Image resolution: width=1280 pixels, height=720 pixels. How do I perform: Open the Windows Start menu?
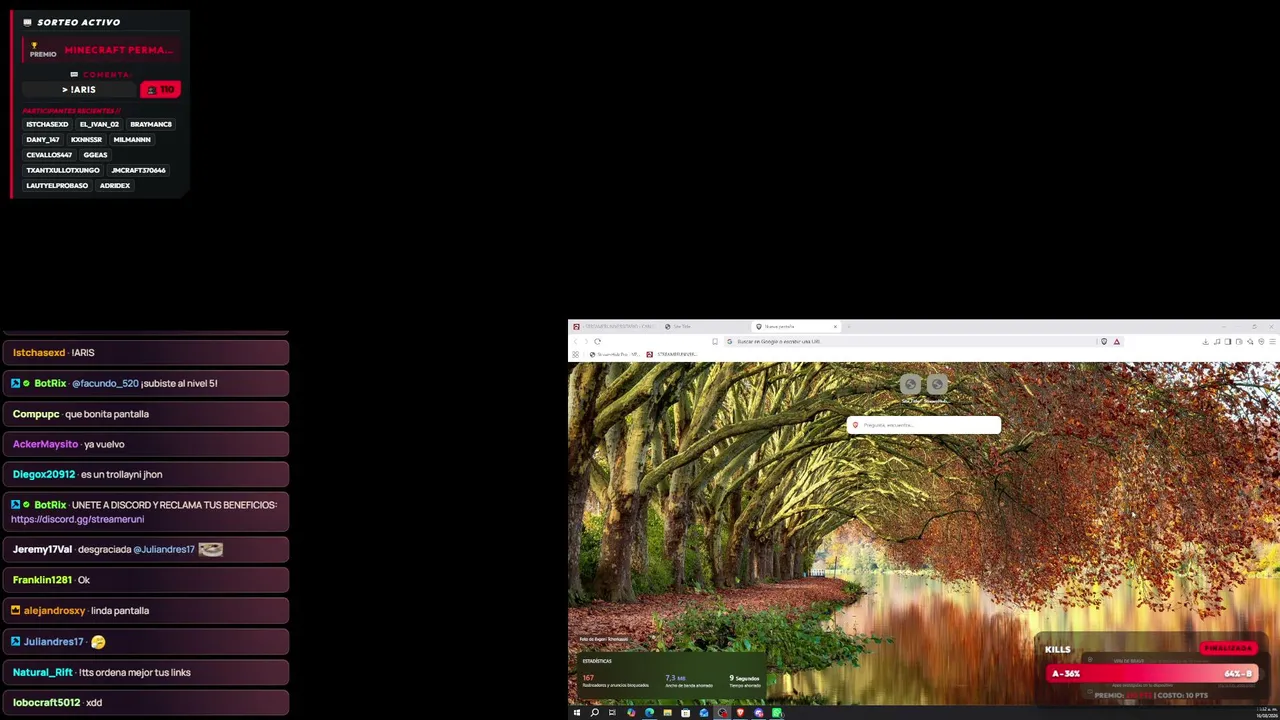[x=577, y=713]
